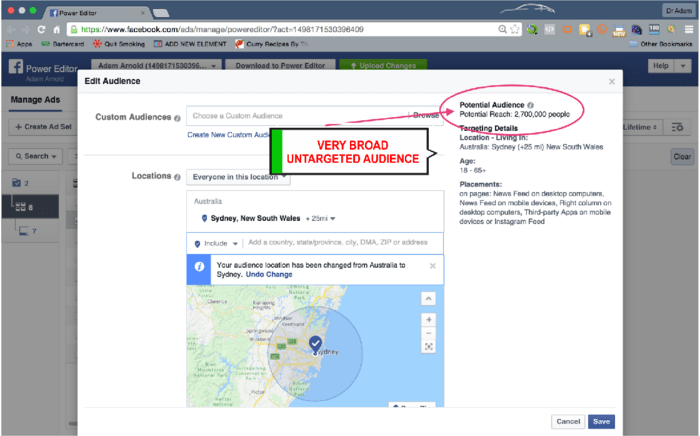Open Chrome hamburger menu
The height and width of the screenshot is (436, 700).
click(689, 30)
